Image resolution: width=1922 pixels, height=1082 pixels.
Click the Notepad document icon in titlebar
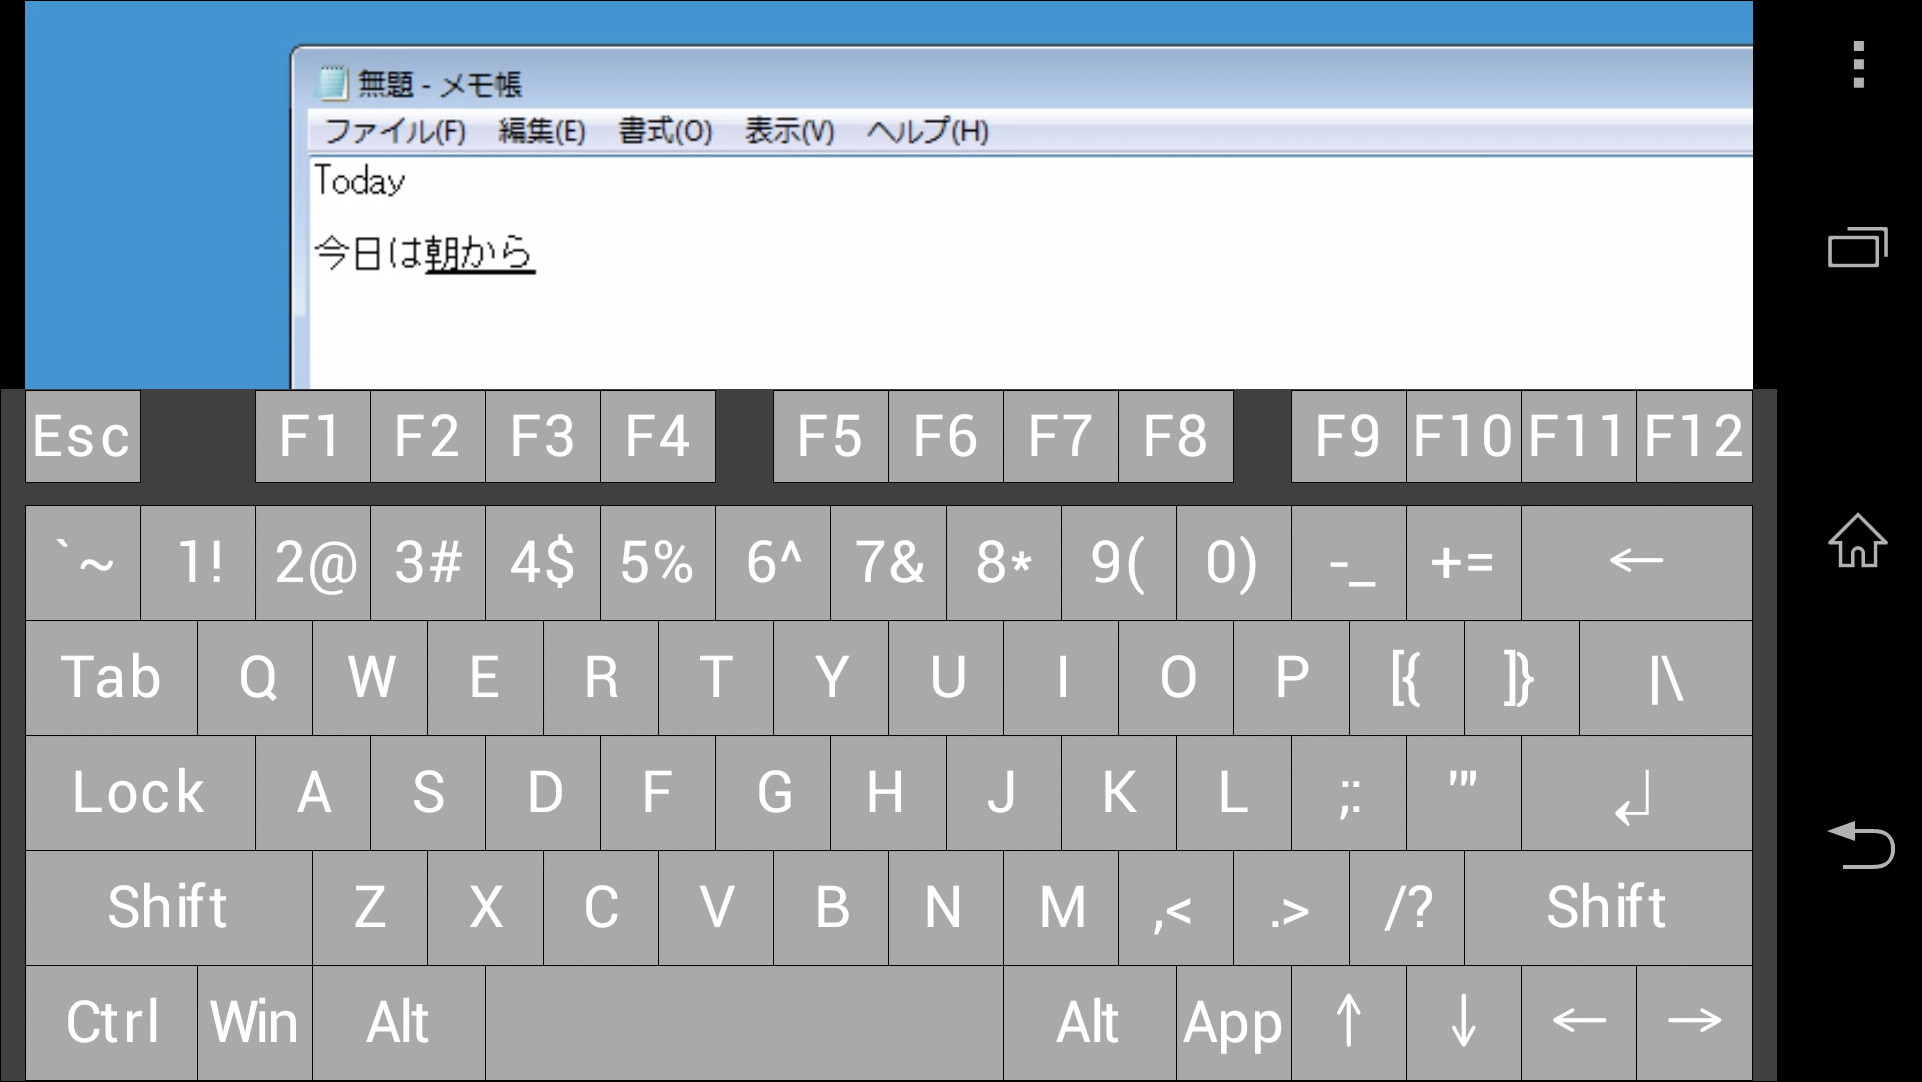[331, 82]
